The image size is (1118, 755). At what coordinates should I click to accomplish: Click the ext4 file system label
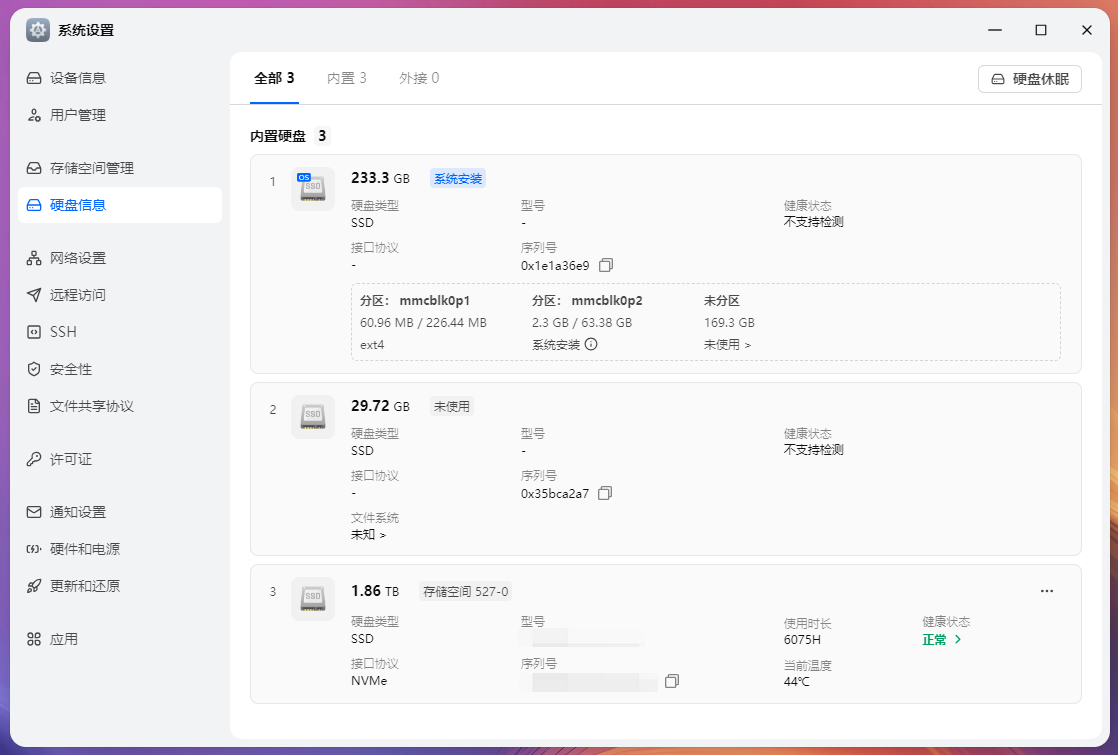372,345
